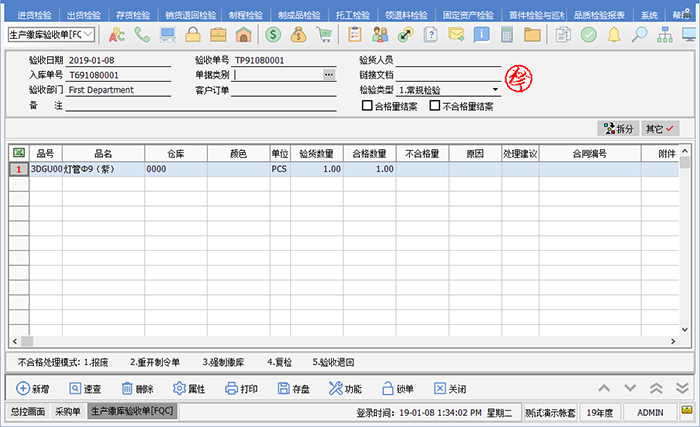The height and width of the screenshot is (427, 700).
Task: Click the money bag toolbar icon
Action: pyautogui.click(x=298, y=35)
